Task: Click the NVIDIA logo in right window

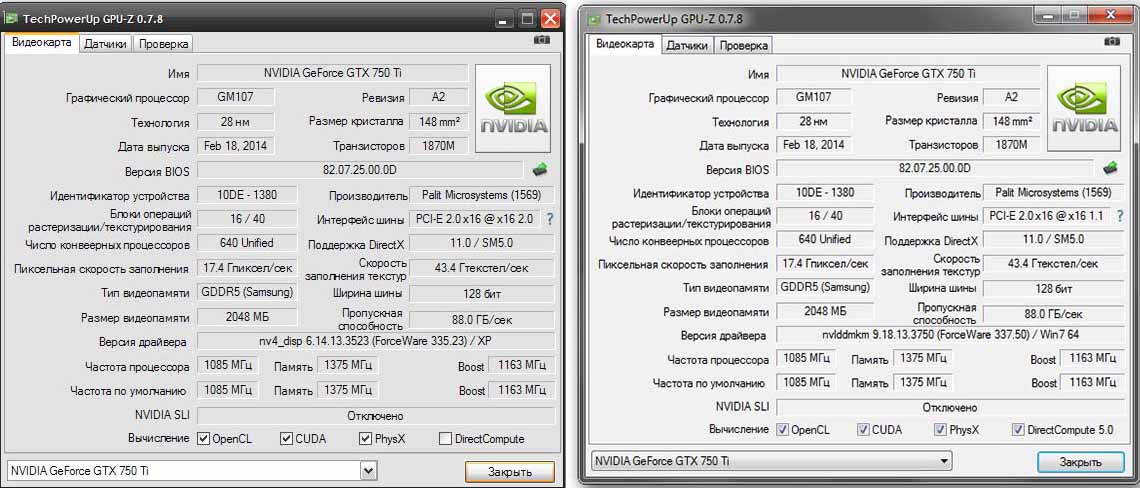Action: 1083,108
